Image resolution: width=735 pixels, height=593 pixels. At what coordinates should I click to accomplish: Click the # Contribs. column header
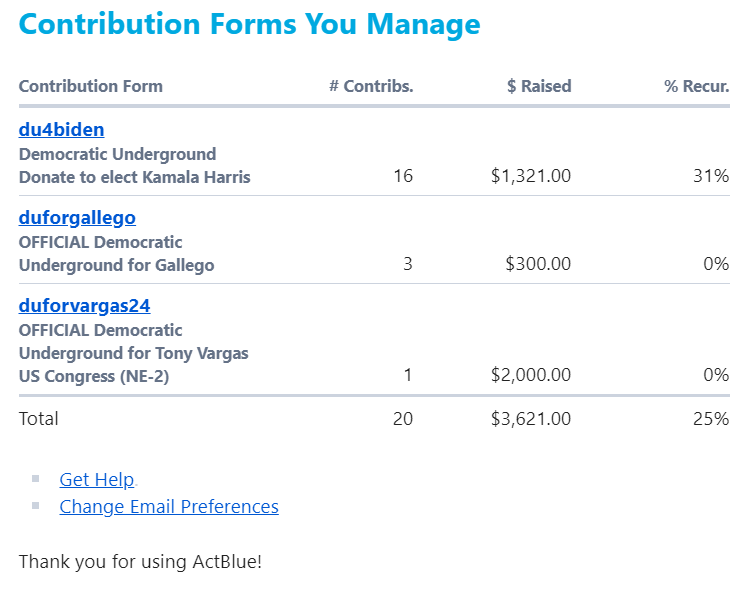point(371,86)
